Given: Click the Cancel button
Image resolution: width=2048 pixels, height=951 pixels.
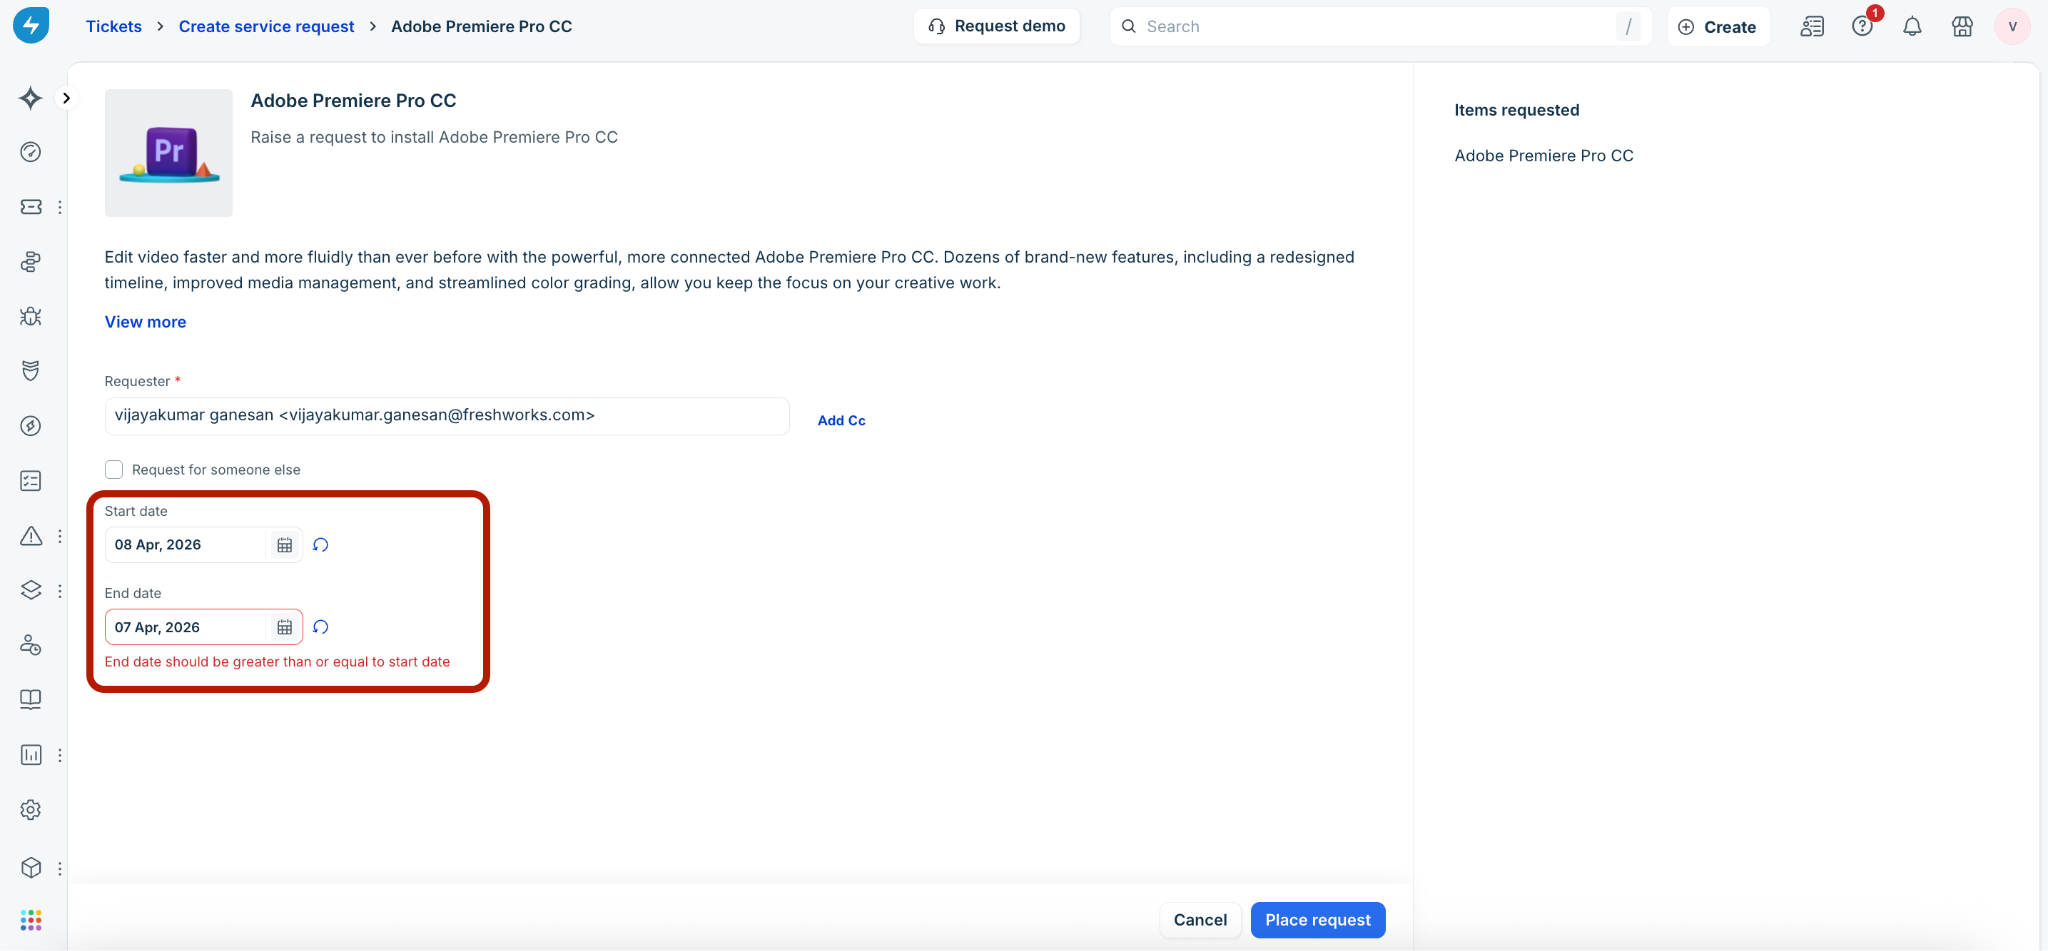Looking at the screenshot, I should tap(1200, 920).
